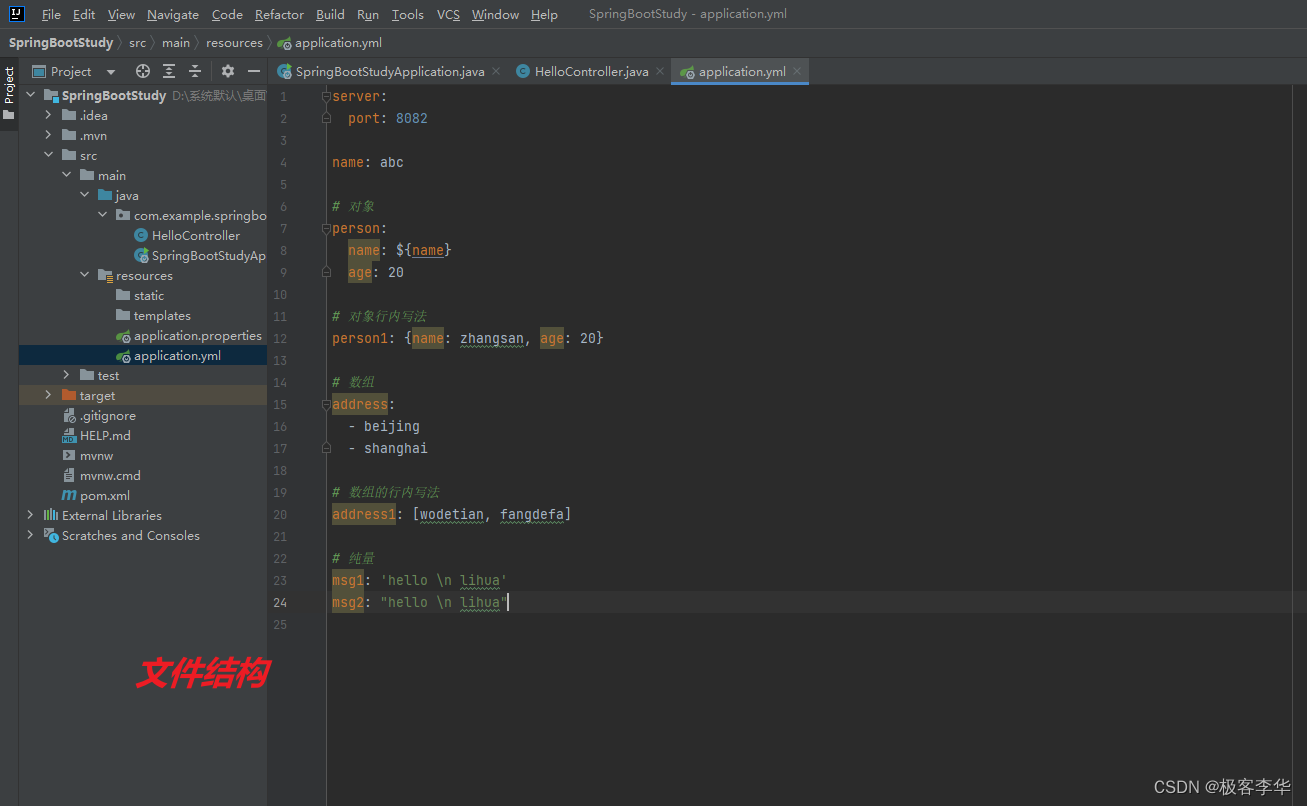1307x806 pixels.
Task: Switch to the SpringBootStudyApplication.java tab
Action: click(390, 72)
